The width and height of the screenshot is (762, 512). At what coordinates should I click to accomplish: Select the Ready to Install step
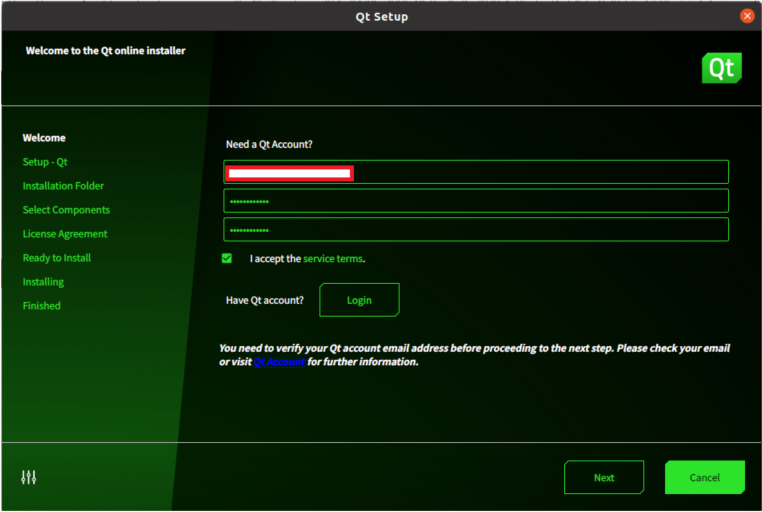click(56, 258)
